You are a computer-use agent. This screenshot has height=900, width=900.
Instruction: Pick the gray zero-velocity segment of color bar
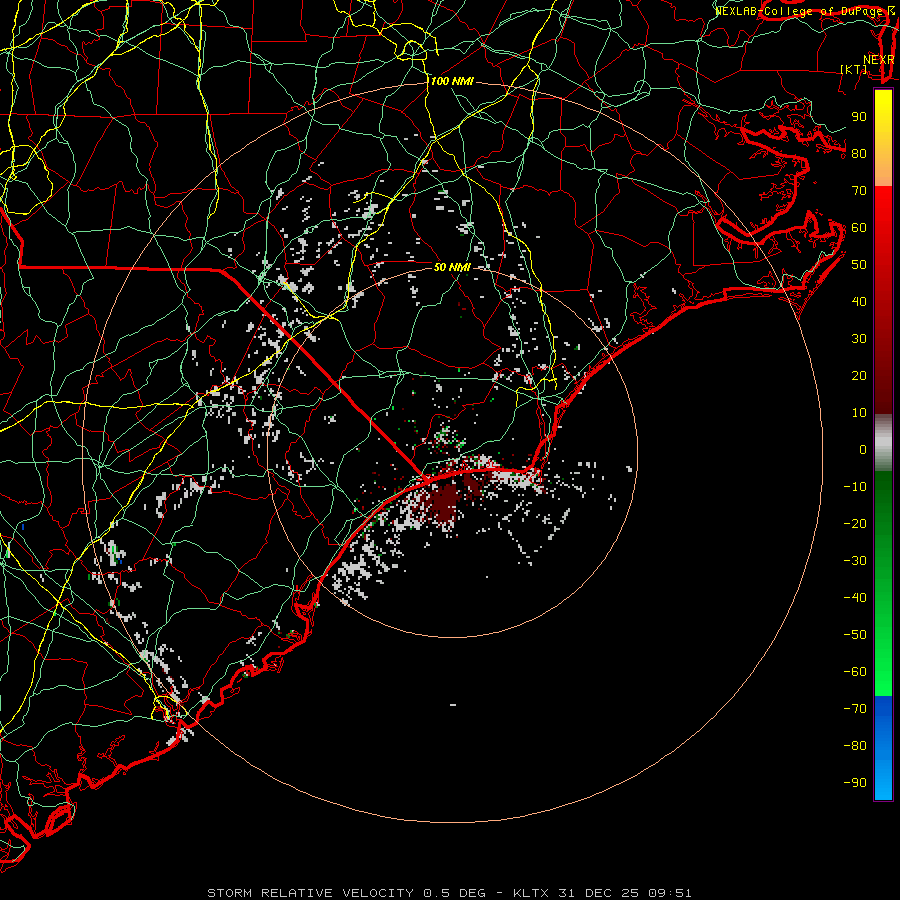tap(883, 443)
